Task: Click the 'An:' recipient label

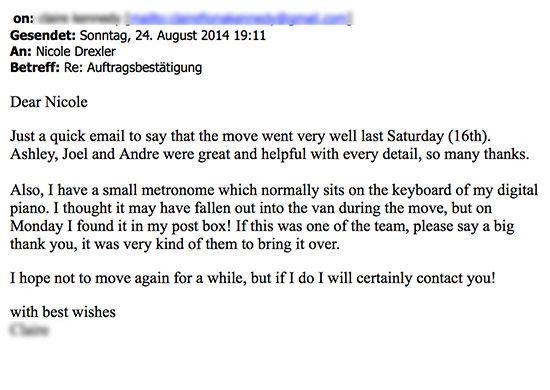Action: pos(21,52)
